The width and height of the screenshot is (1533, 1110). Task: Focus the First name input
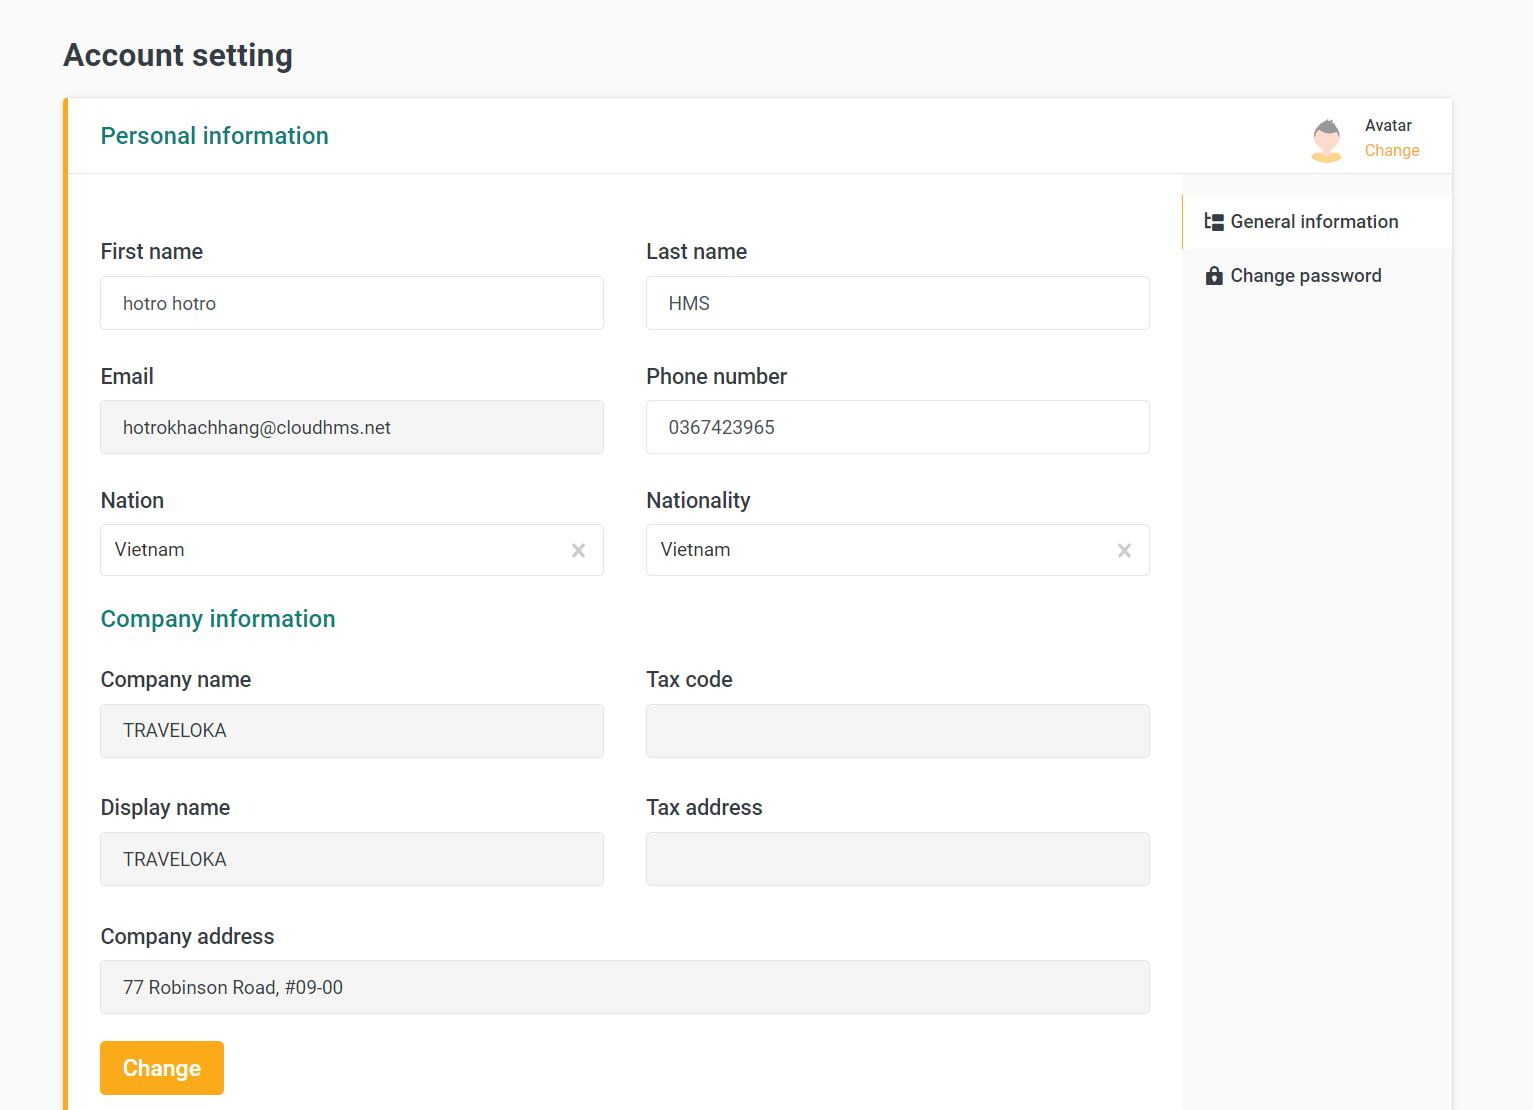[x=352, y=303]
